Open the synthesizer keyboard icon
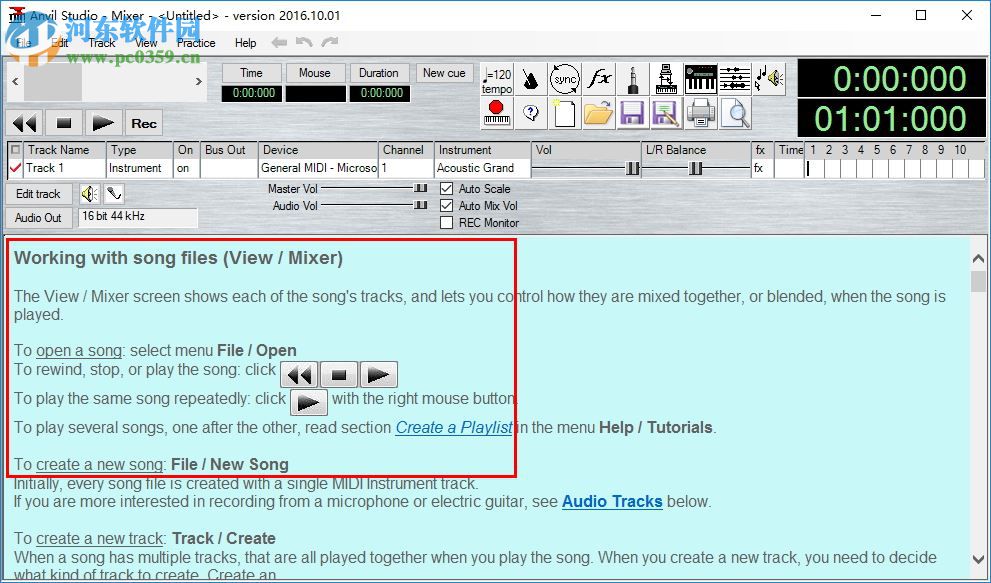Viewport: 991px width, 583px height. tap(700, 80)
